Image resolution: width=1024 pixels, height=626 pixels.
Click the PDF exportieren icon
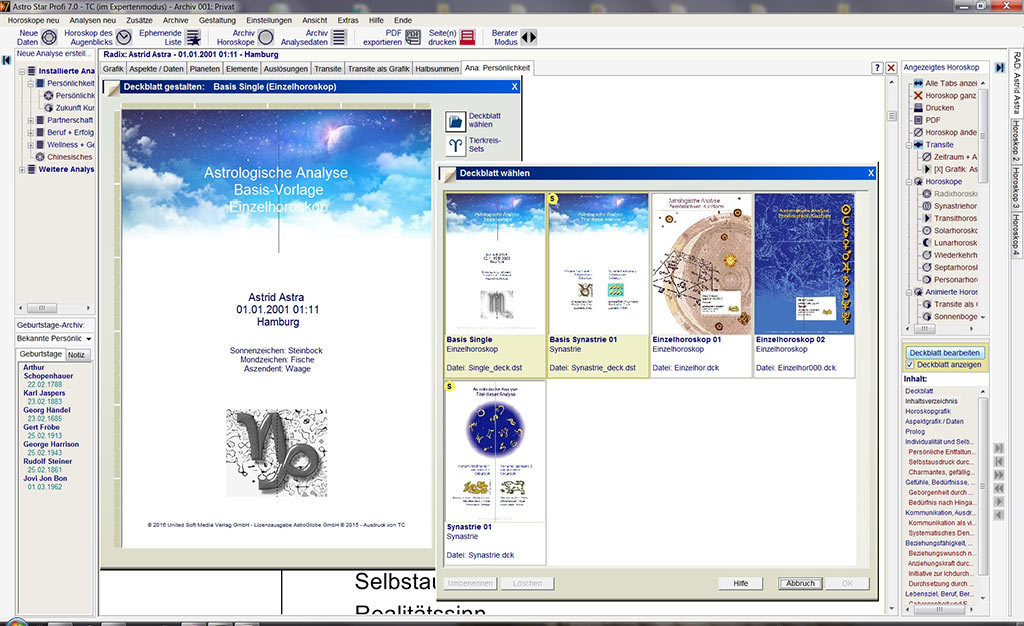[413, 37]
